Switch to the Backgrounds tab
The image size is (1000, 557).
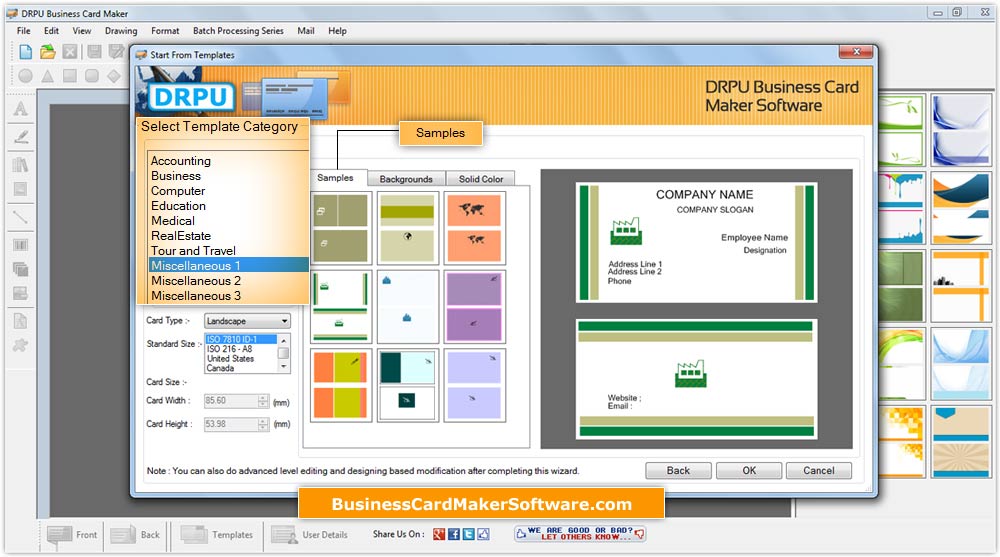click(x=406, y=179)
